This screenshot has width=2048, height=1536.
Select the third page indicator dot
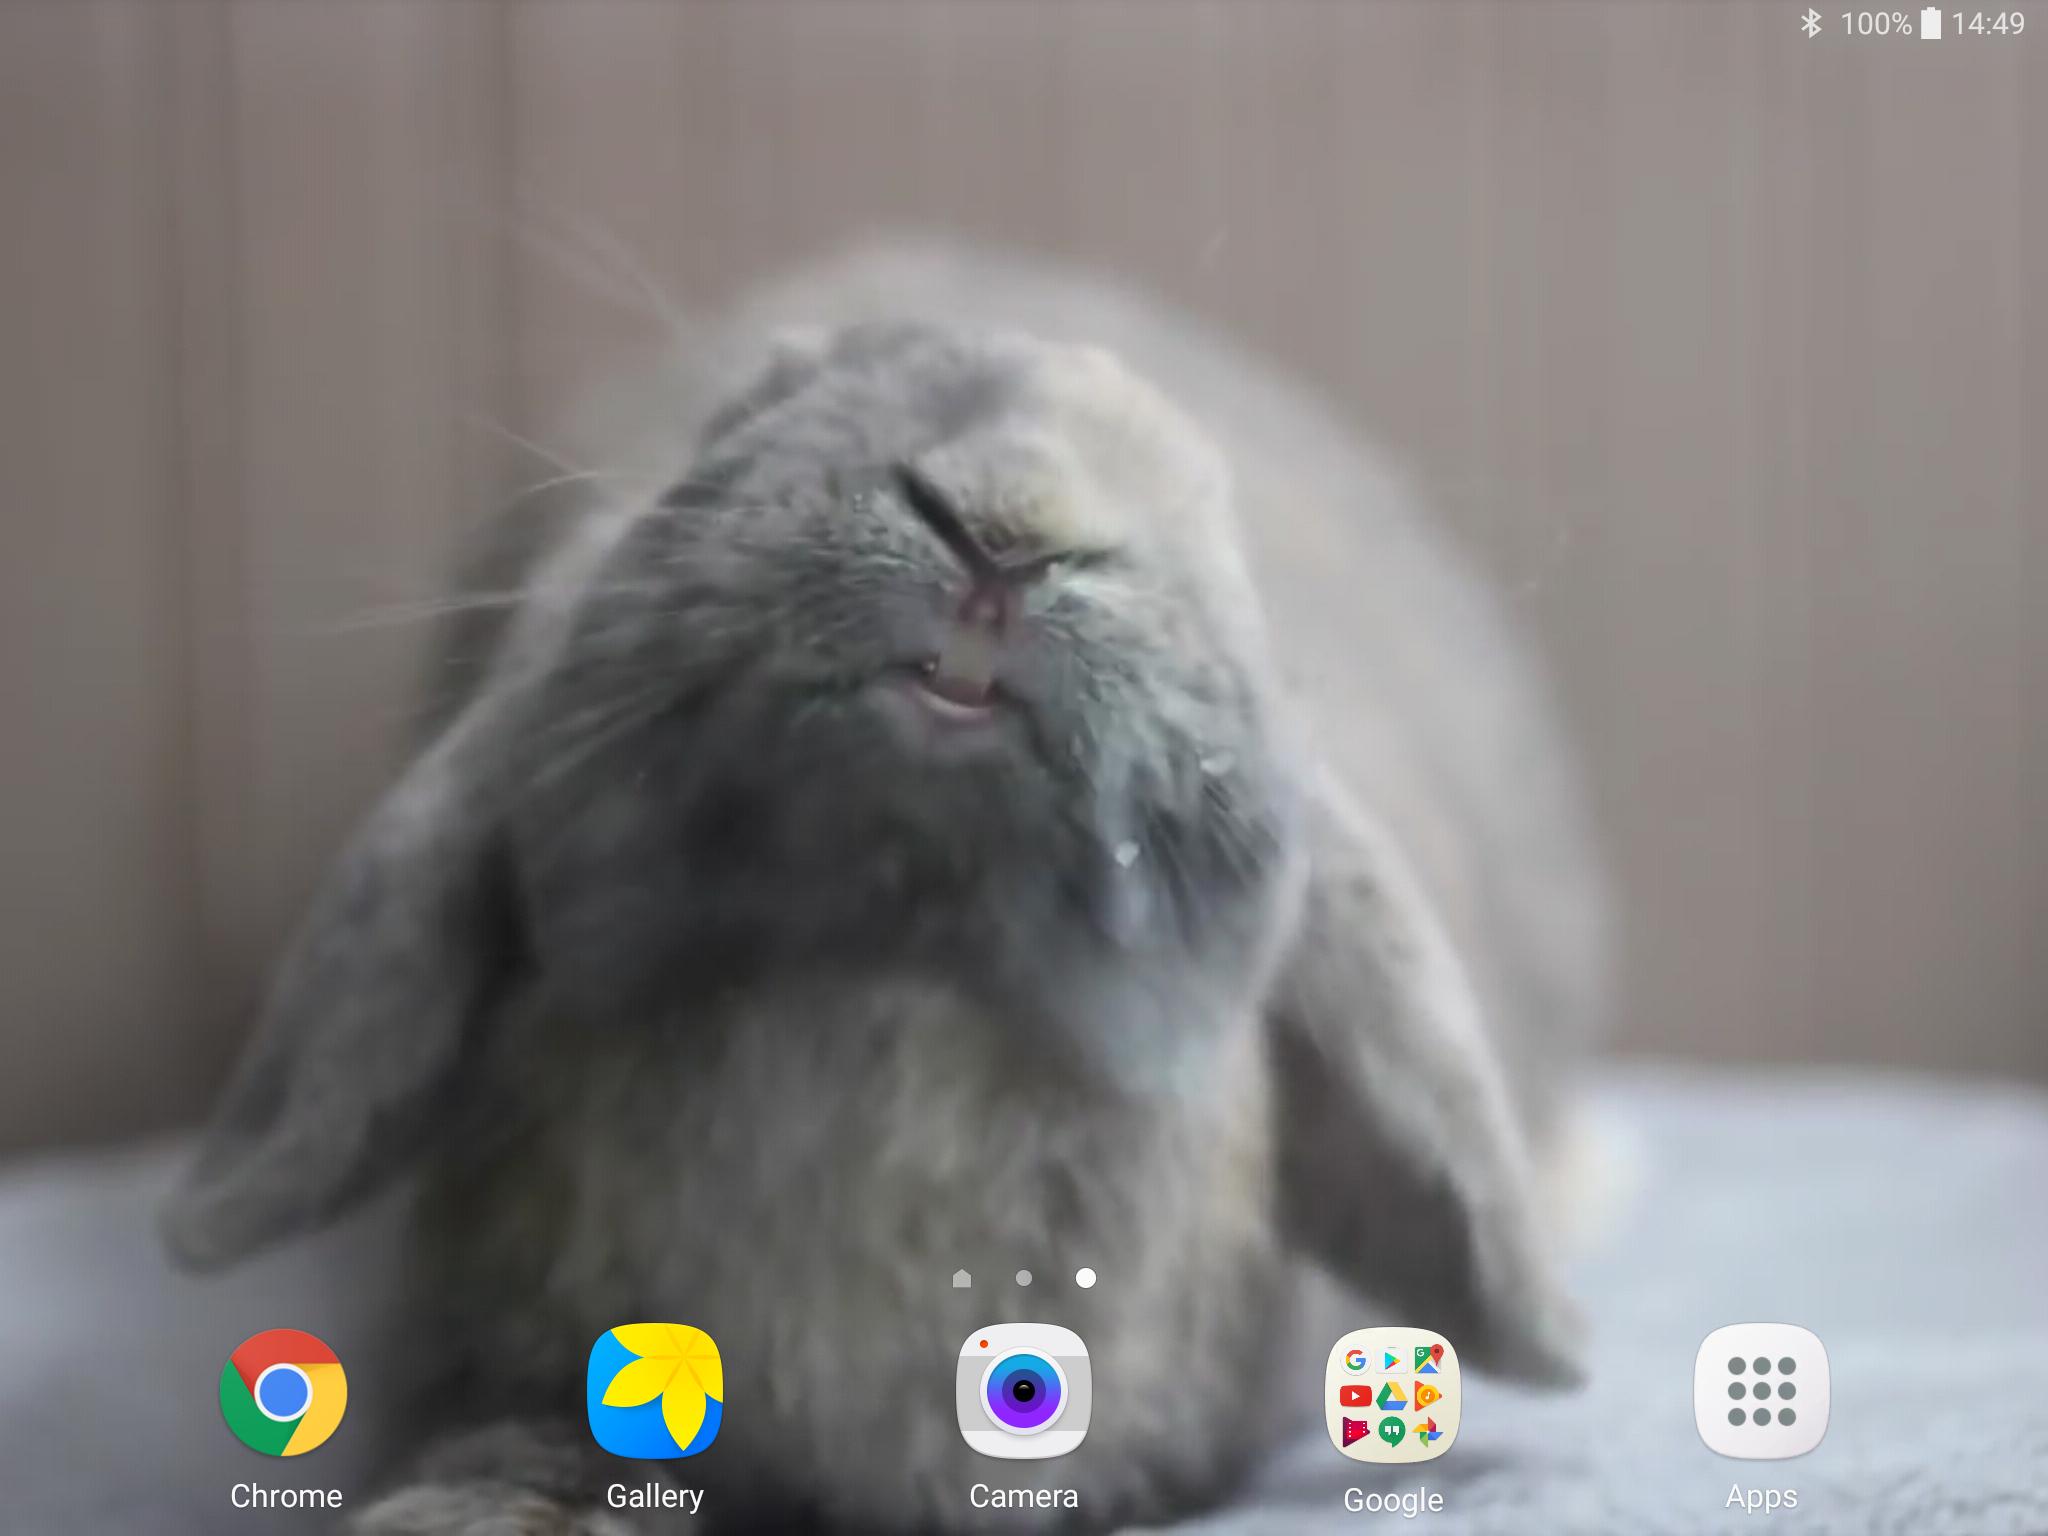(x=1085, y=1278)
